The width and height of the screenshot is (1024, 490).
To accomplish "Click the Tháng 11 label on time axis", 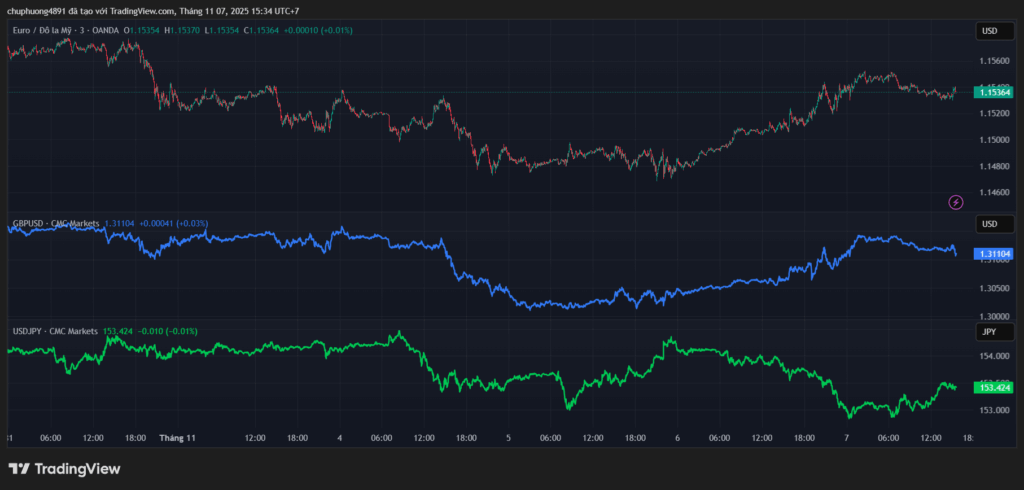I will click(x=177, y=438).
